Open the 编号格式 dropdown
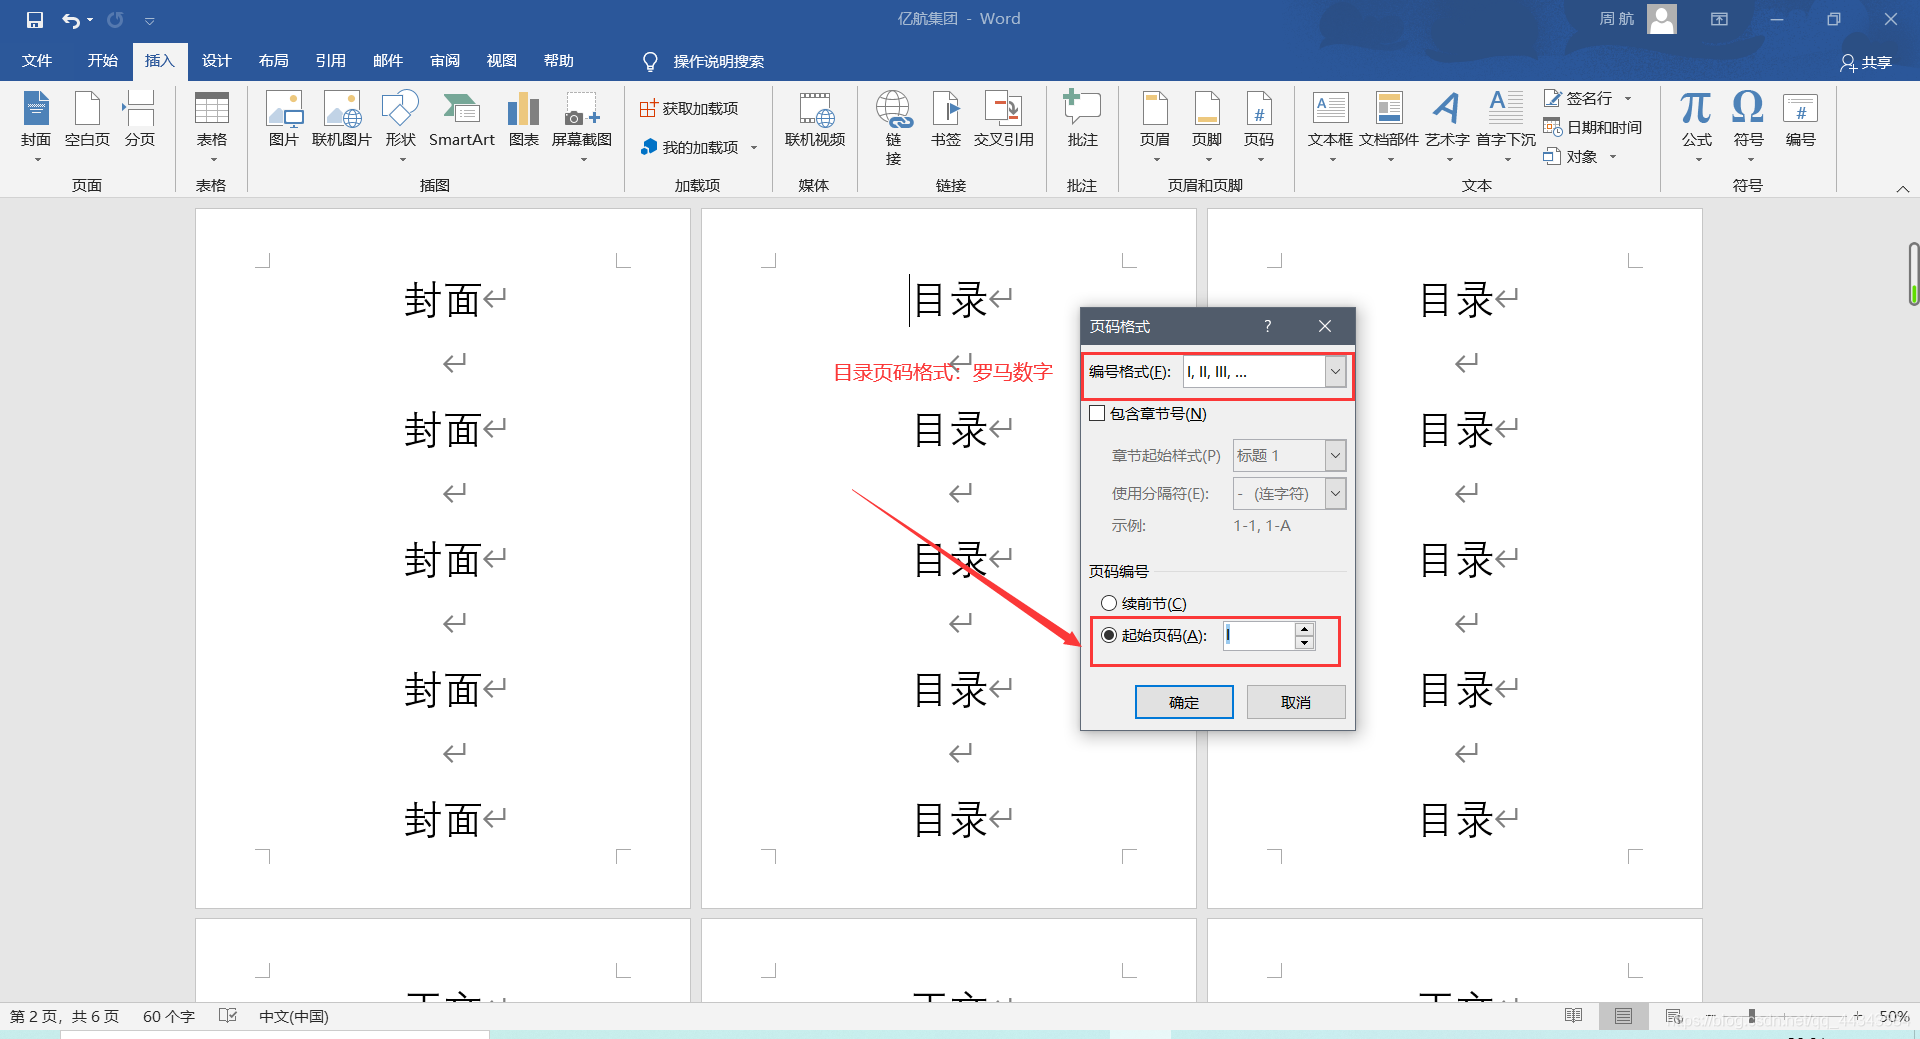The width and height of the screenshot is (1920, 1039). coord(1335,372)
